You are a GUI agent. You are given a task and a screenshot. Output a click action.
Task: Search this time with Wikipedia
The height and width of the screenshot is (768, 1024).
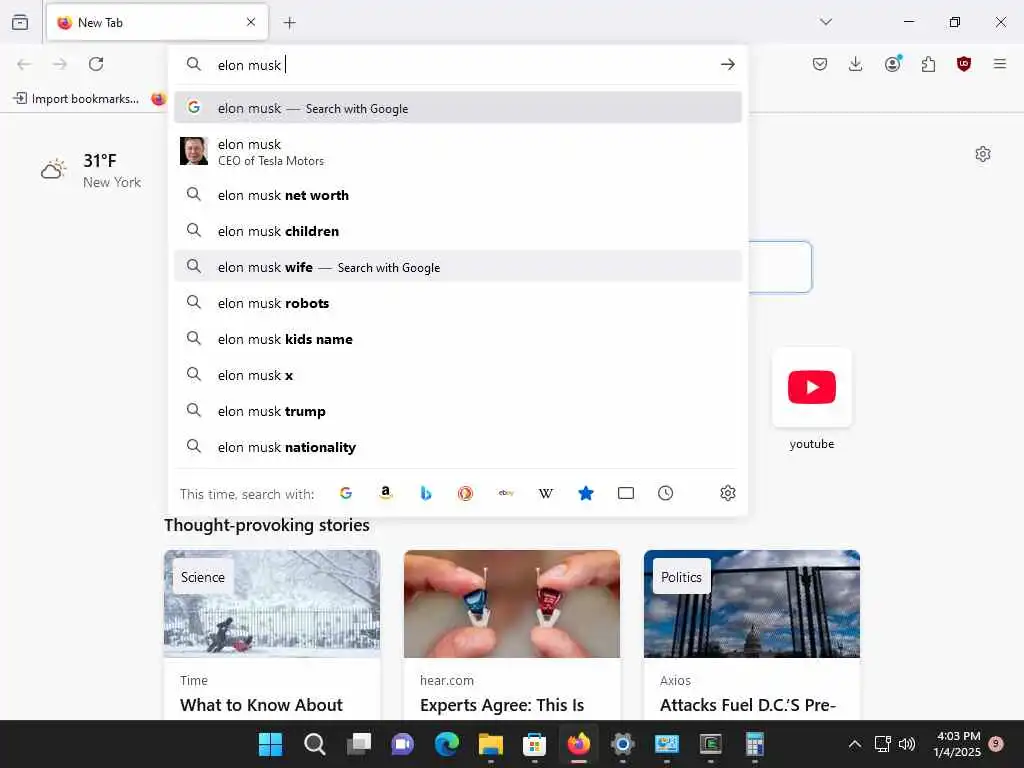click(546, 493)
